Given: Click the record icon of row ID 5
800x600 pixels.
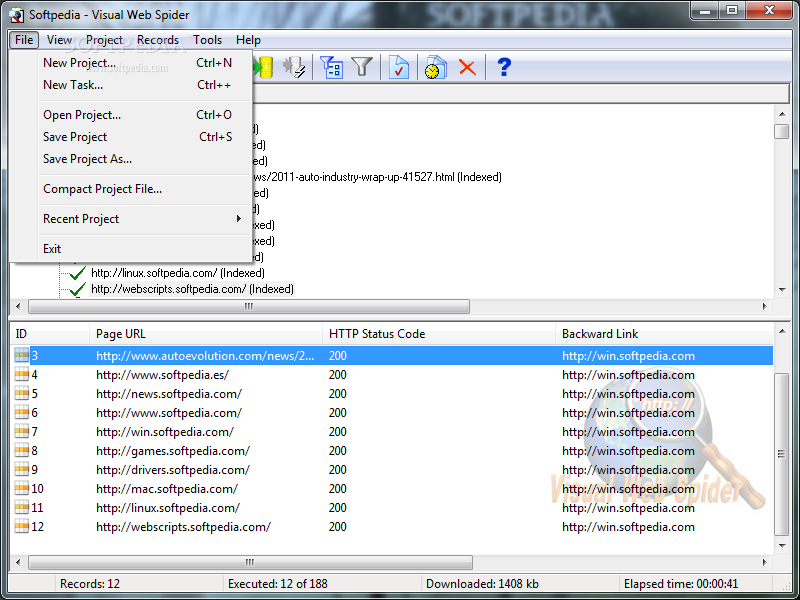Looking at the screenshot, I should [x=21, y=393].
